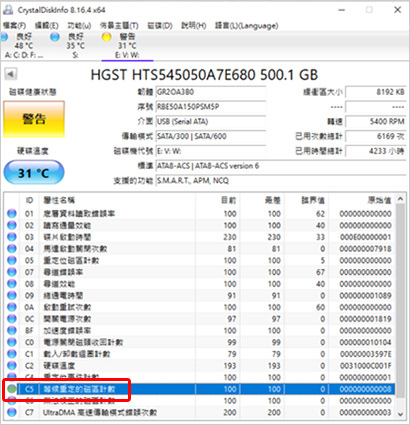Click the raw value 000000001819
This screenshot has height=425, width=410.
[x=365, y=319]
